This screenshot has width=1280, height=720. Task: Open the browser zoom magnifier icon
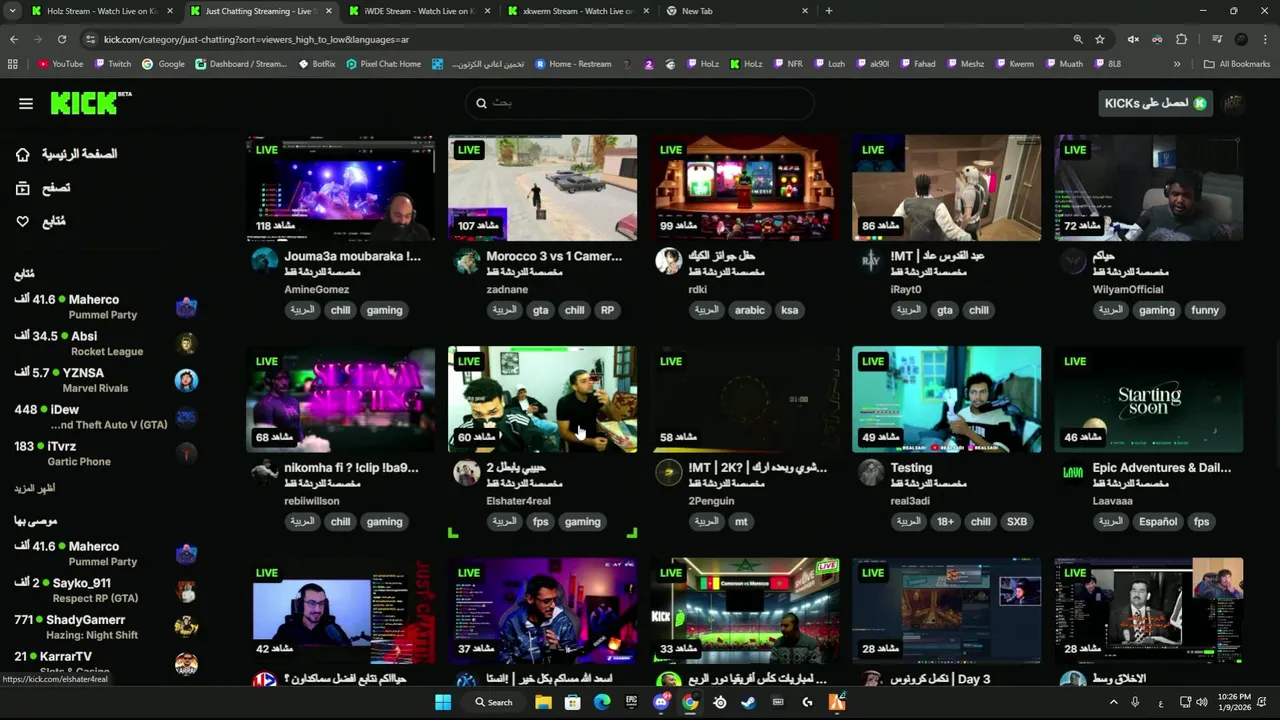point(1078,39)
